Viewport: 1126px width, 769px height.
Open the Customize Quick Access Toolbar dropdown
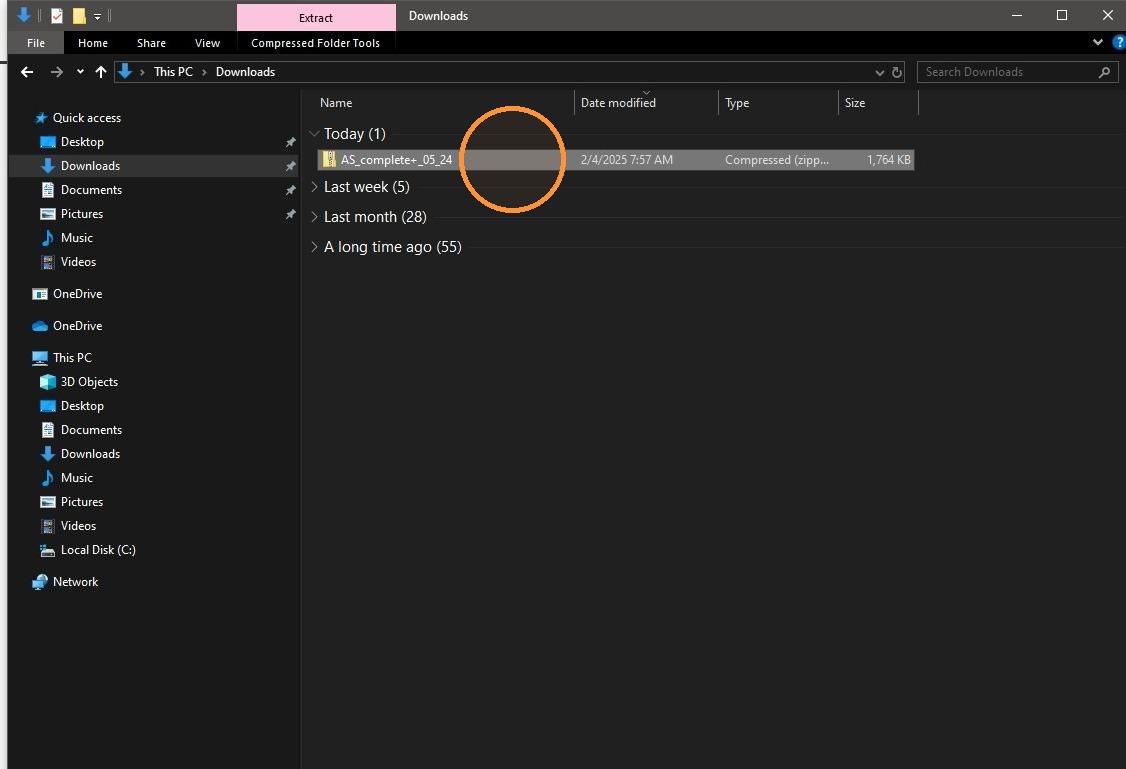pyautogui.click(x=98, y=16)
